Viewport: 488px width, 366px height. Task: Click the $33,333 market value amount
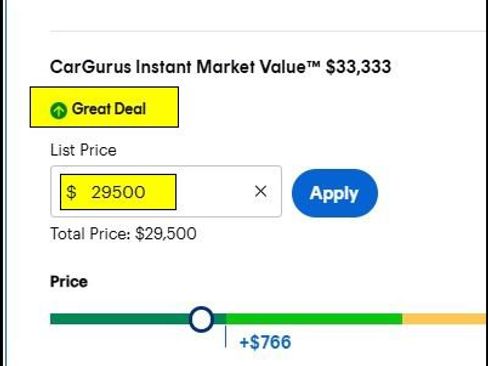[358, 67]
